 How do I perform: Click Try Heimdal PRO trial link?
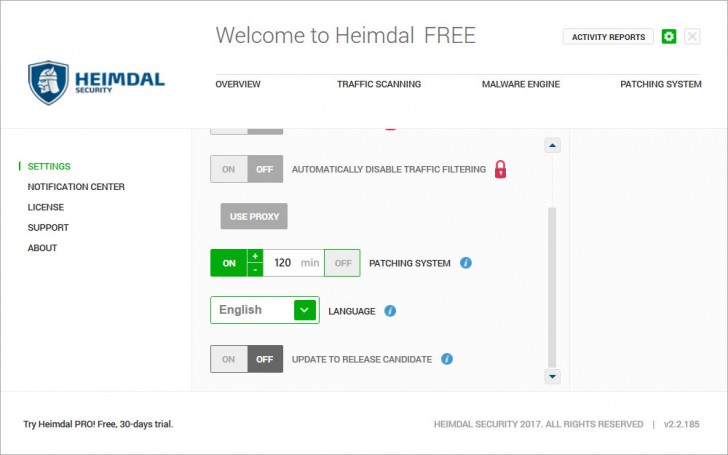coord(98,424)
